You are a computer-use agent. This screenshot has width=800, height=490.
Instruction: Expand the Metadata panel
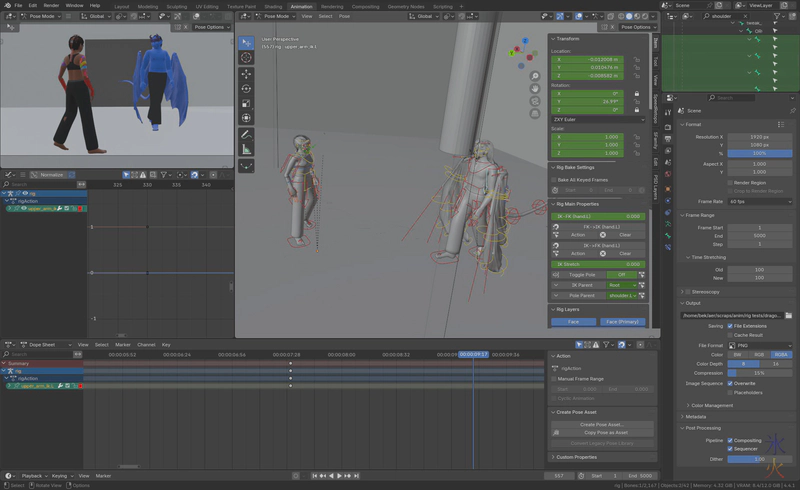coord(695,417)
